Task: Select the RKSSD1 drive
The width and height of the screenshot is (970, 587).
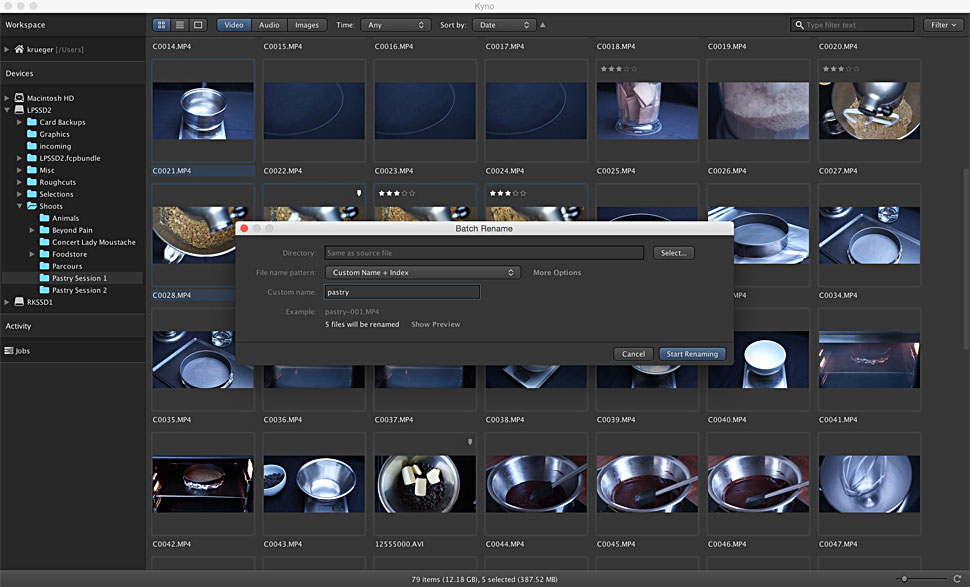Action: click(x=33, y=302)
